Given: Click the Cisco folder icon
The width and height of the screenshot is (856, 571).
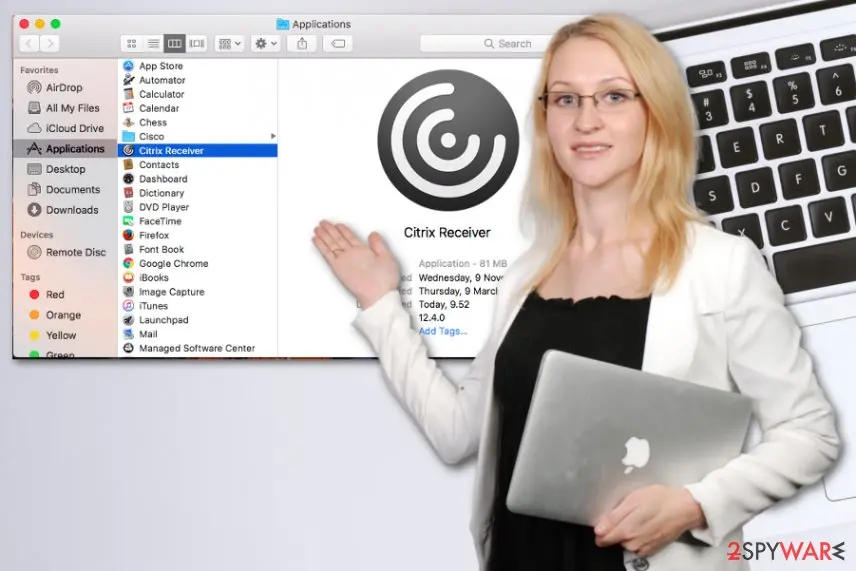Looking at the screenshot, I should 128,136.
